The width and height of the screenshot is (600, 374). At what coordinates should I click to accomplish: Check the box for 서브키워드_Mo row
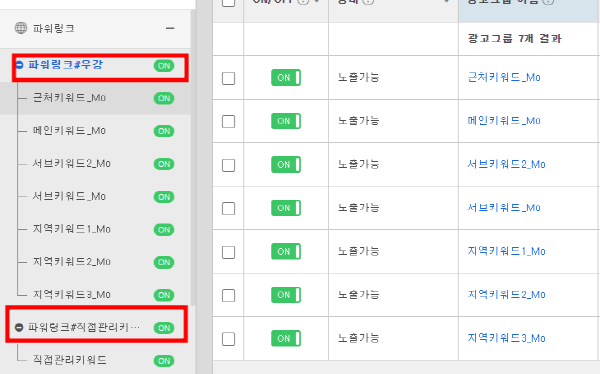click(x=228, y=209)
